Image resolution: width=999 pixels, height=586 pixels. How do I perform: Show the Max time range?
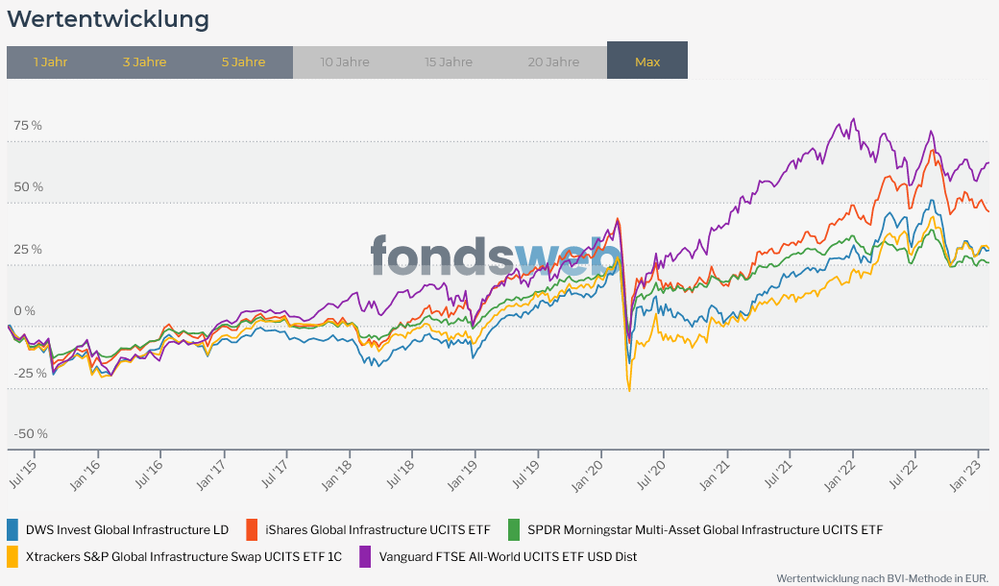(647, 61)
